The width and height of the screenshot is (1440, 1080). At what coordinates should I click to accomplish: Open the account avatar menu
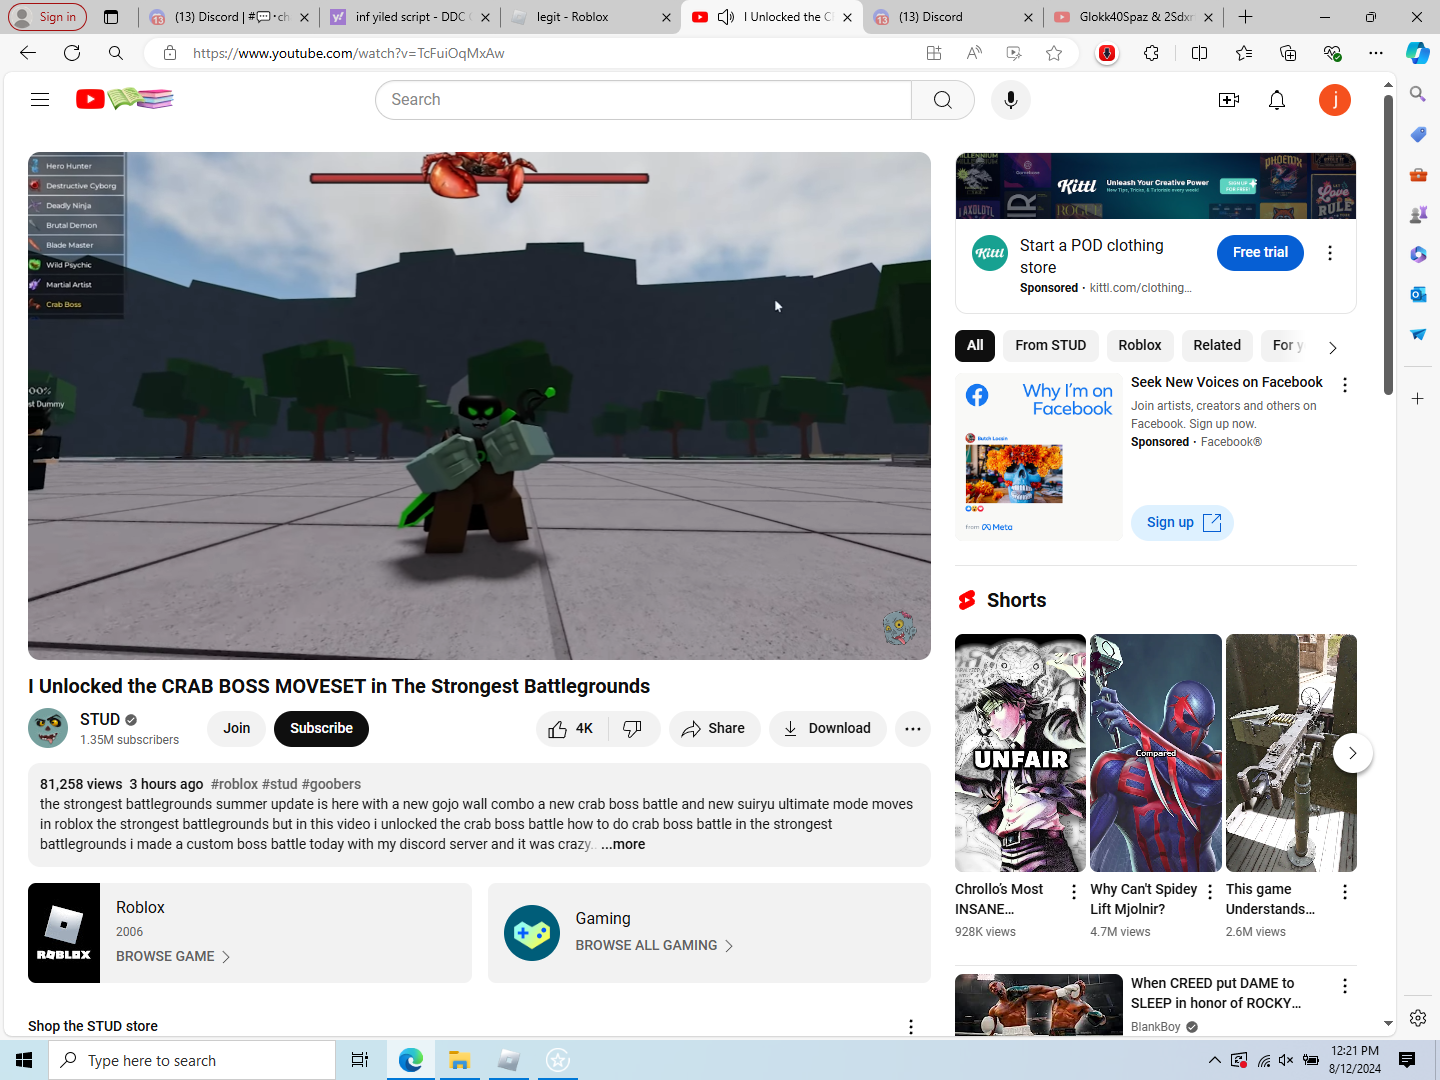[1335, 100]
